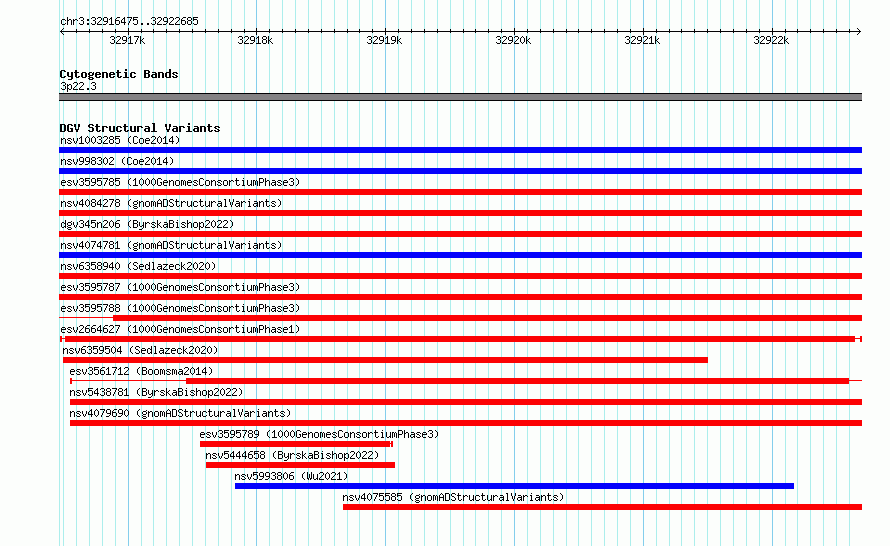
Task: Select the short red bar under esv3595789
Action: point(296,444)
